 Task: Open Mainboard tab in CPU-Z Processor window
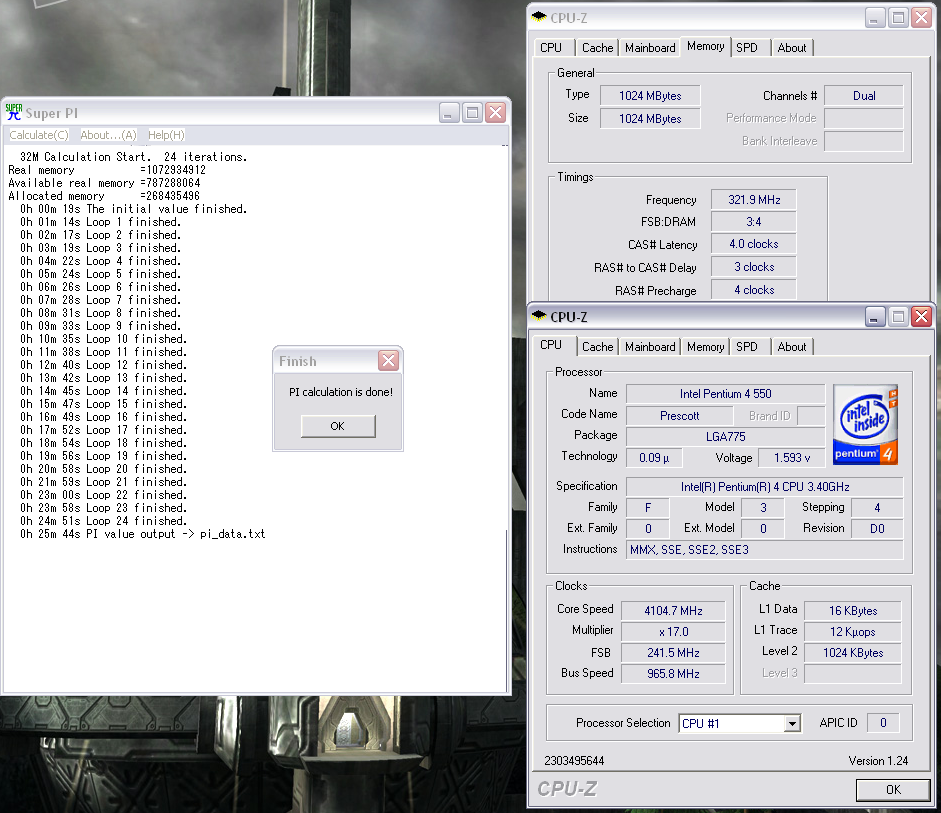tap(650, 347)
